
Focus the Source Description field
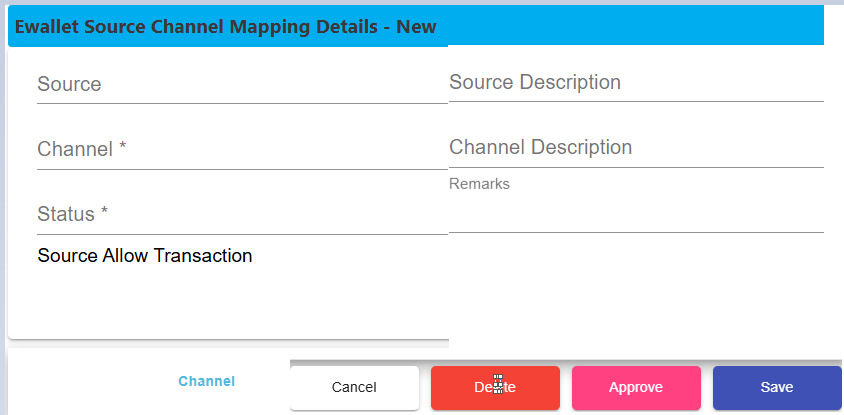coord(635,83)
